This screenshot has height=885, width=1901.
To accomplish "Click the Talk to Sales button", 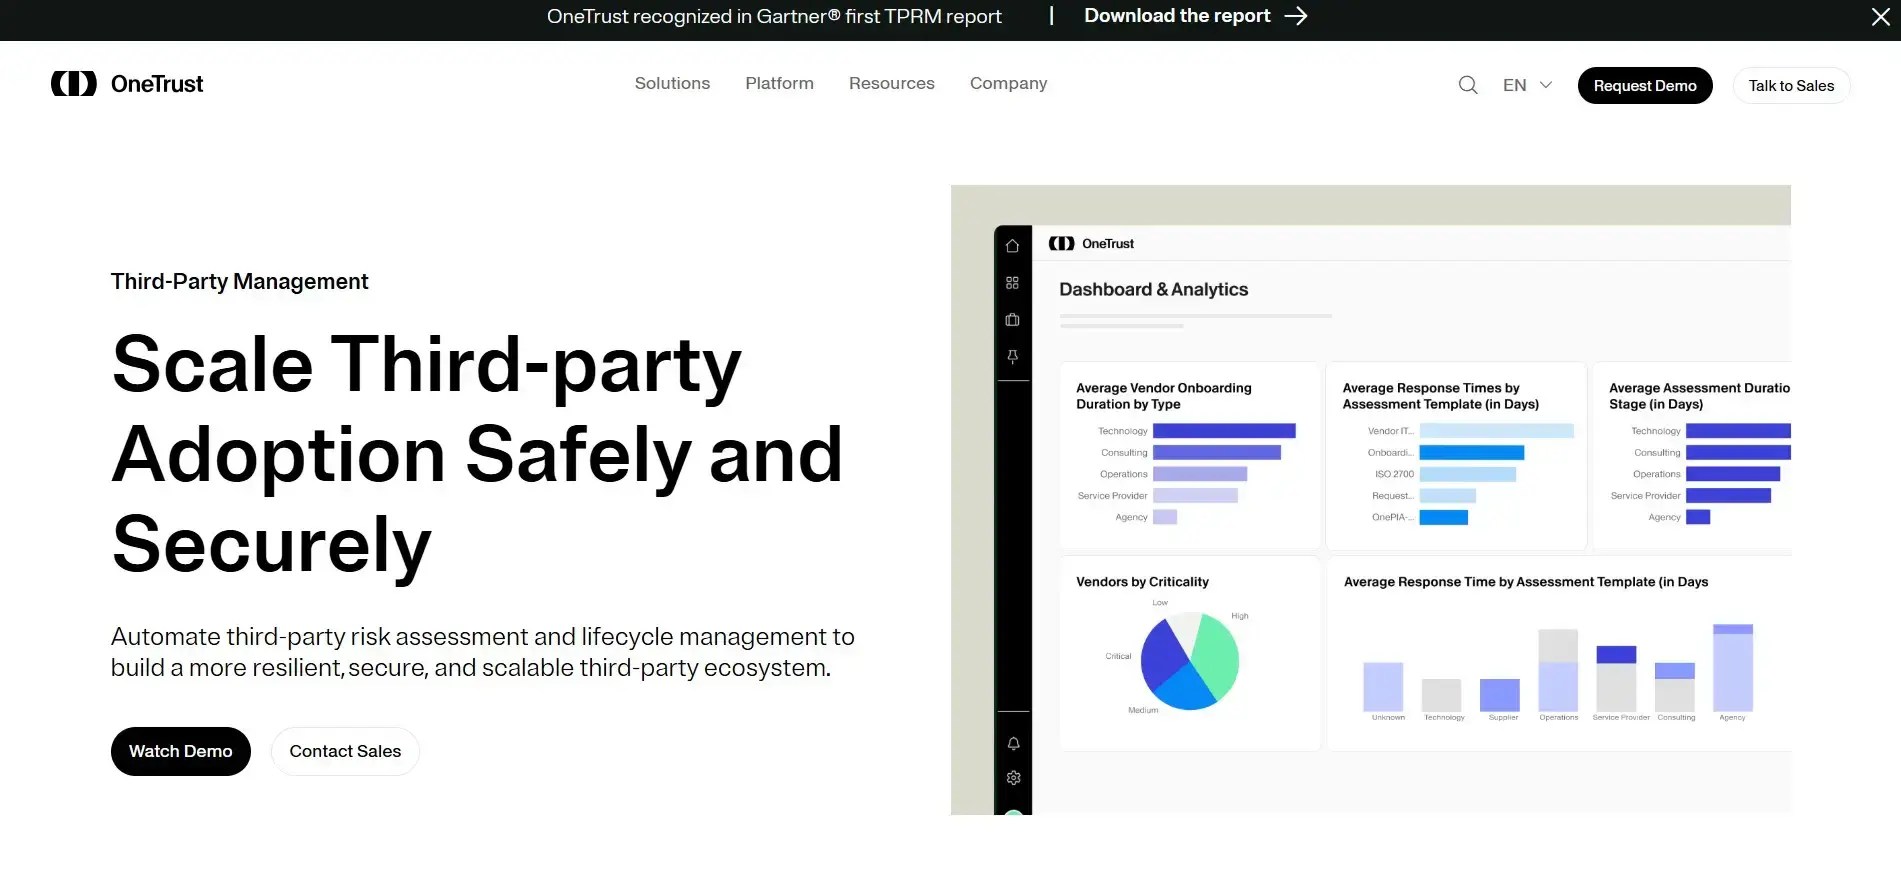I will (x=1790, y=85).
